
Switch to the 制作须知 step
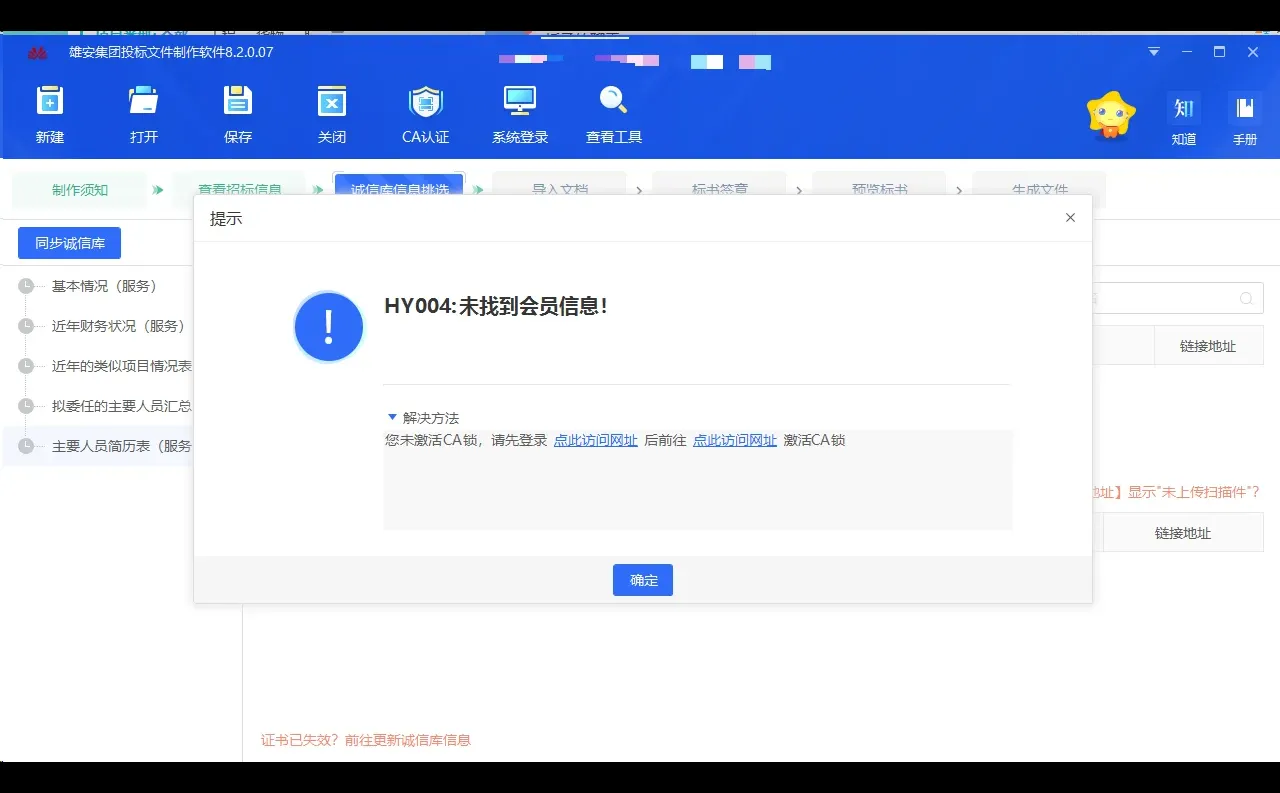(79, 189)
